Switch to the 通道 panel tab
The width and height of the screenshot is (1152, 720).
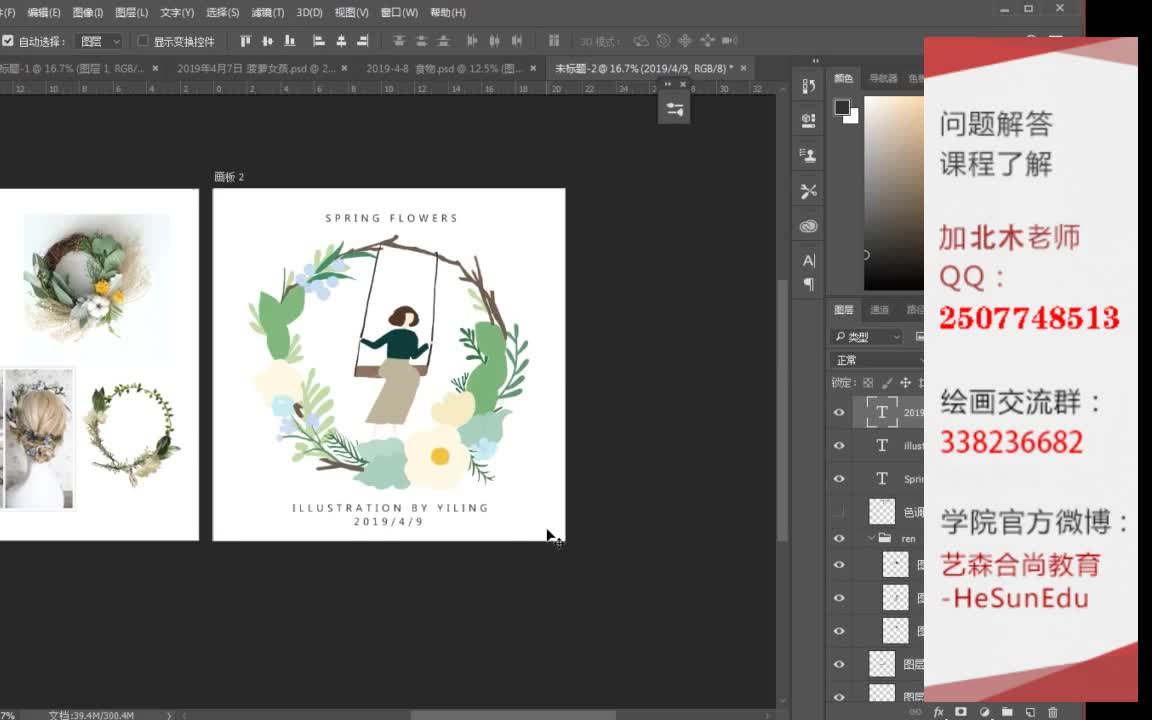tap(880, 309)
